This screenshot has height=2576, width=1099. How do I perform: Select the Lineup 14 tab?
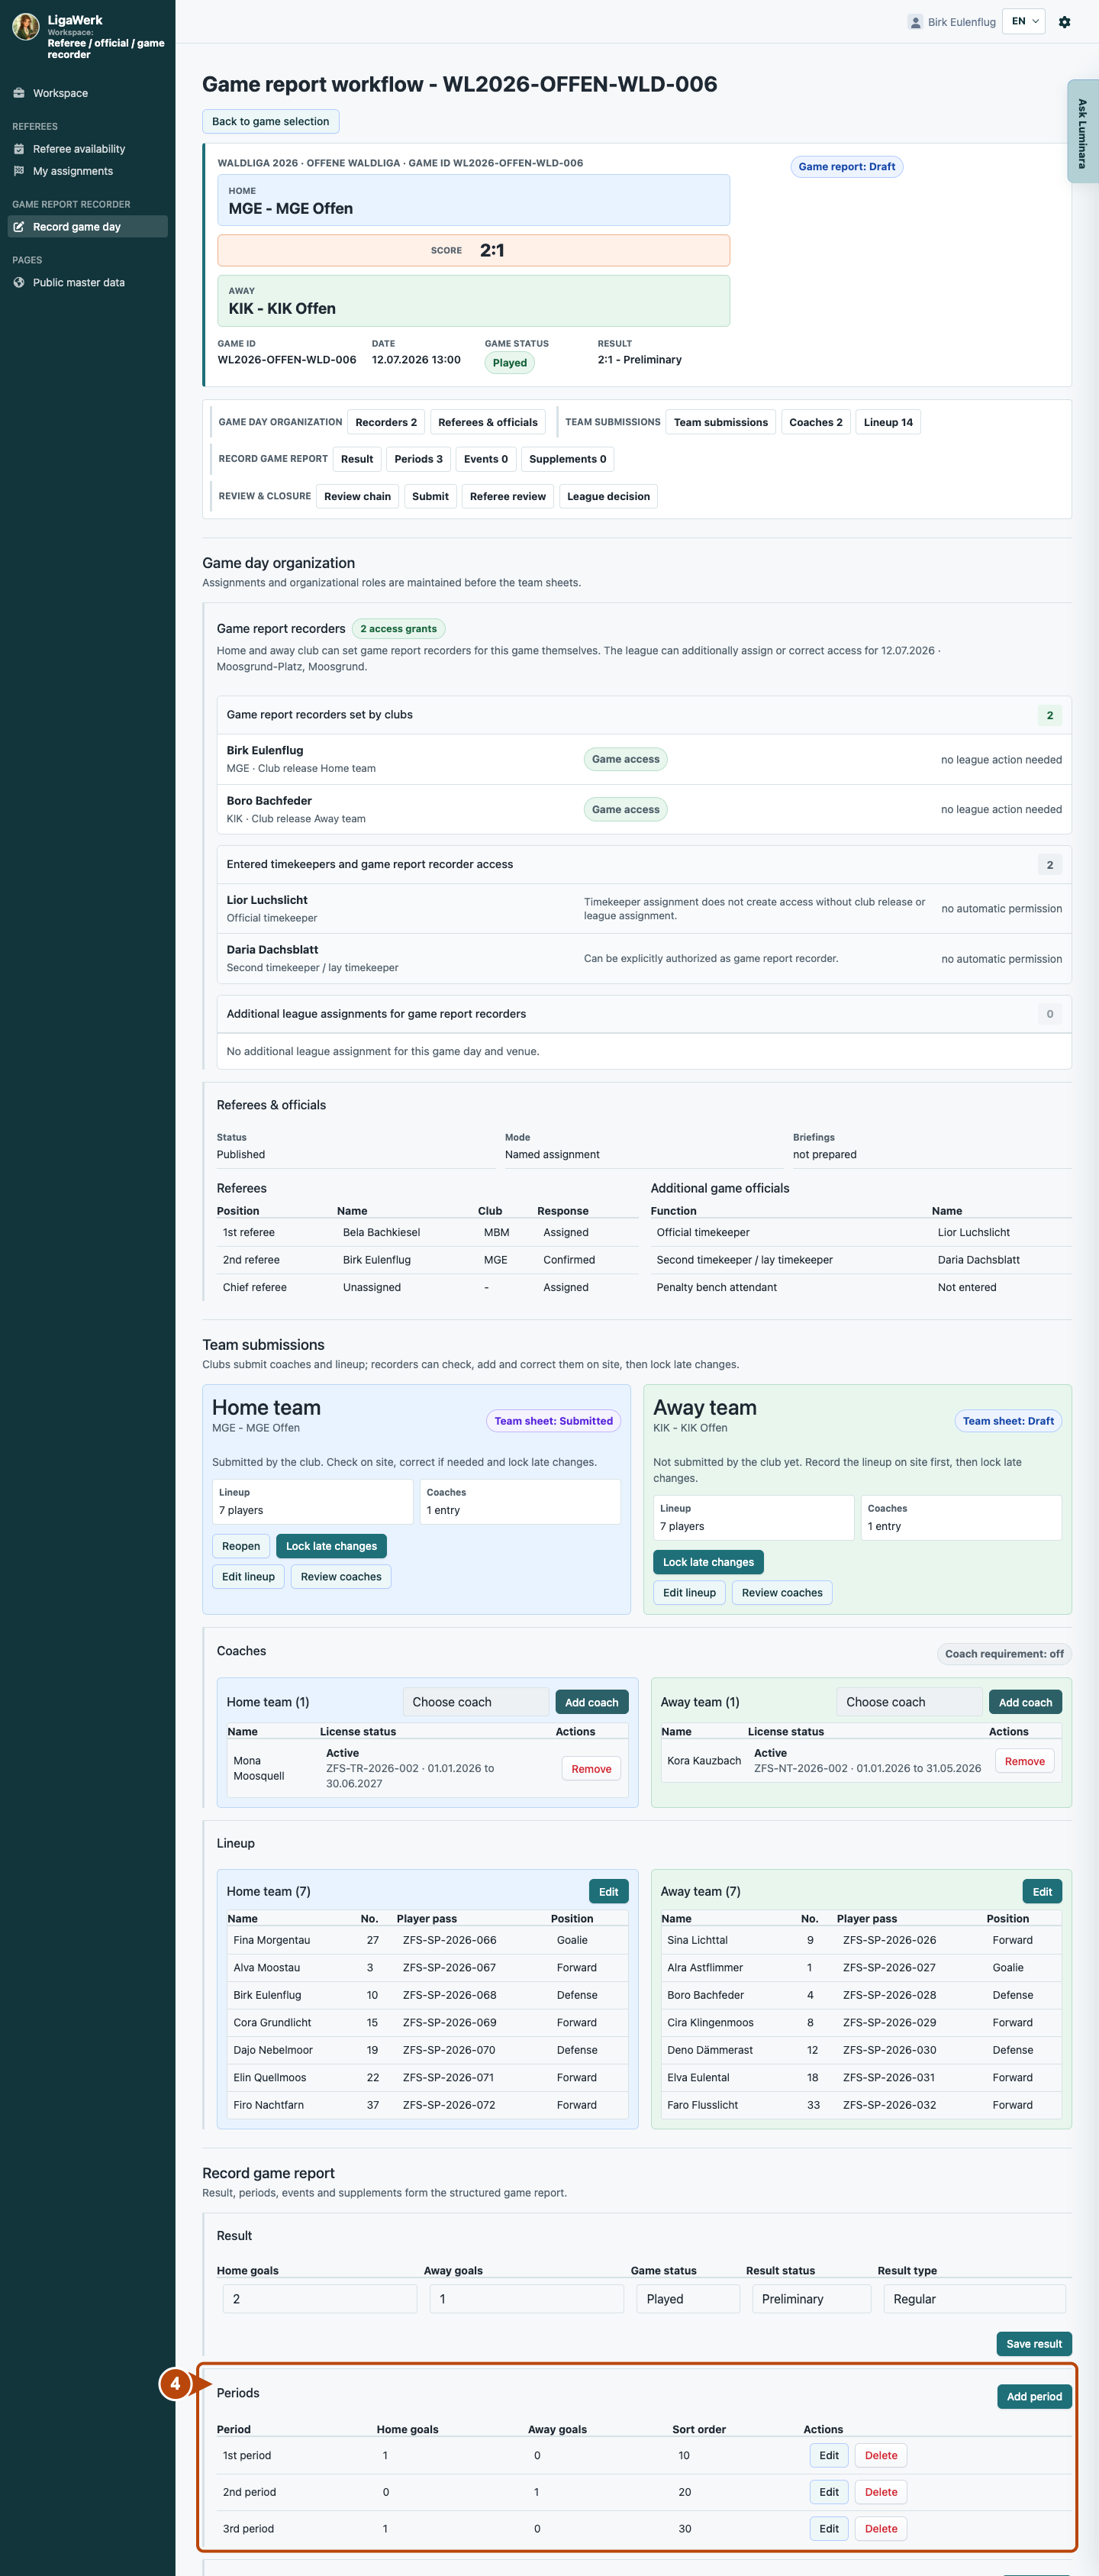[888, 422]
